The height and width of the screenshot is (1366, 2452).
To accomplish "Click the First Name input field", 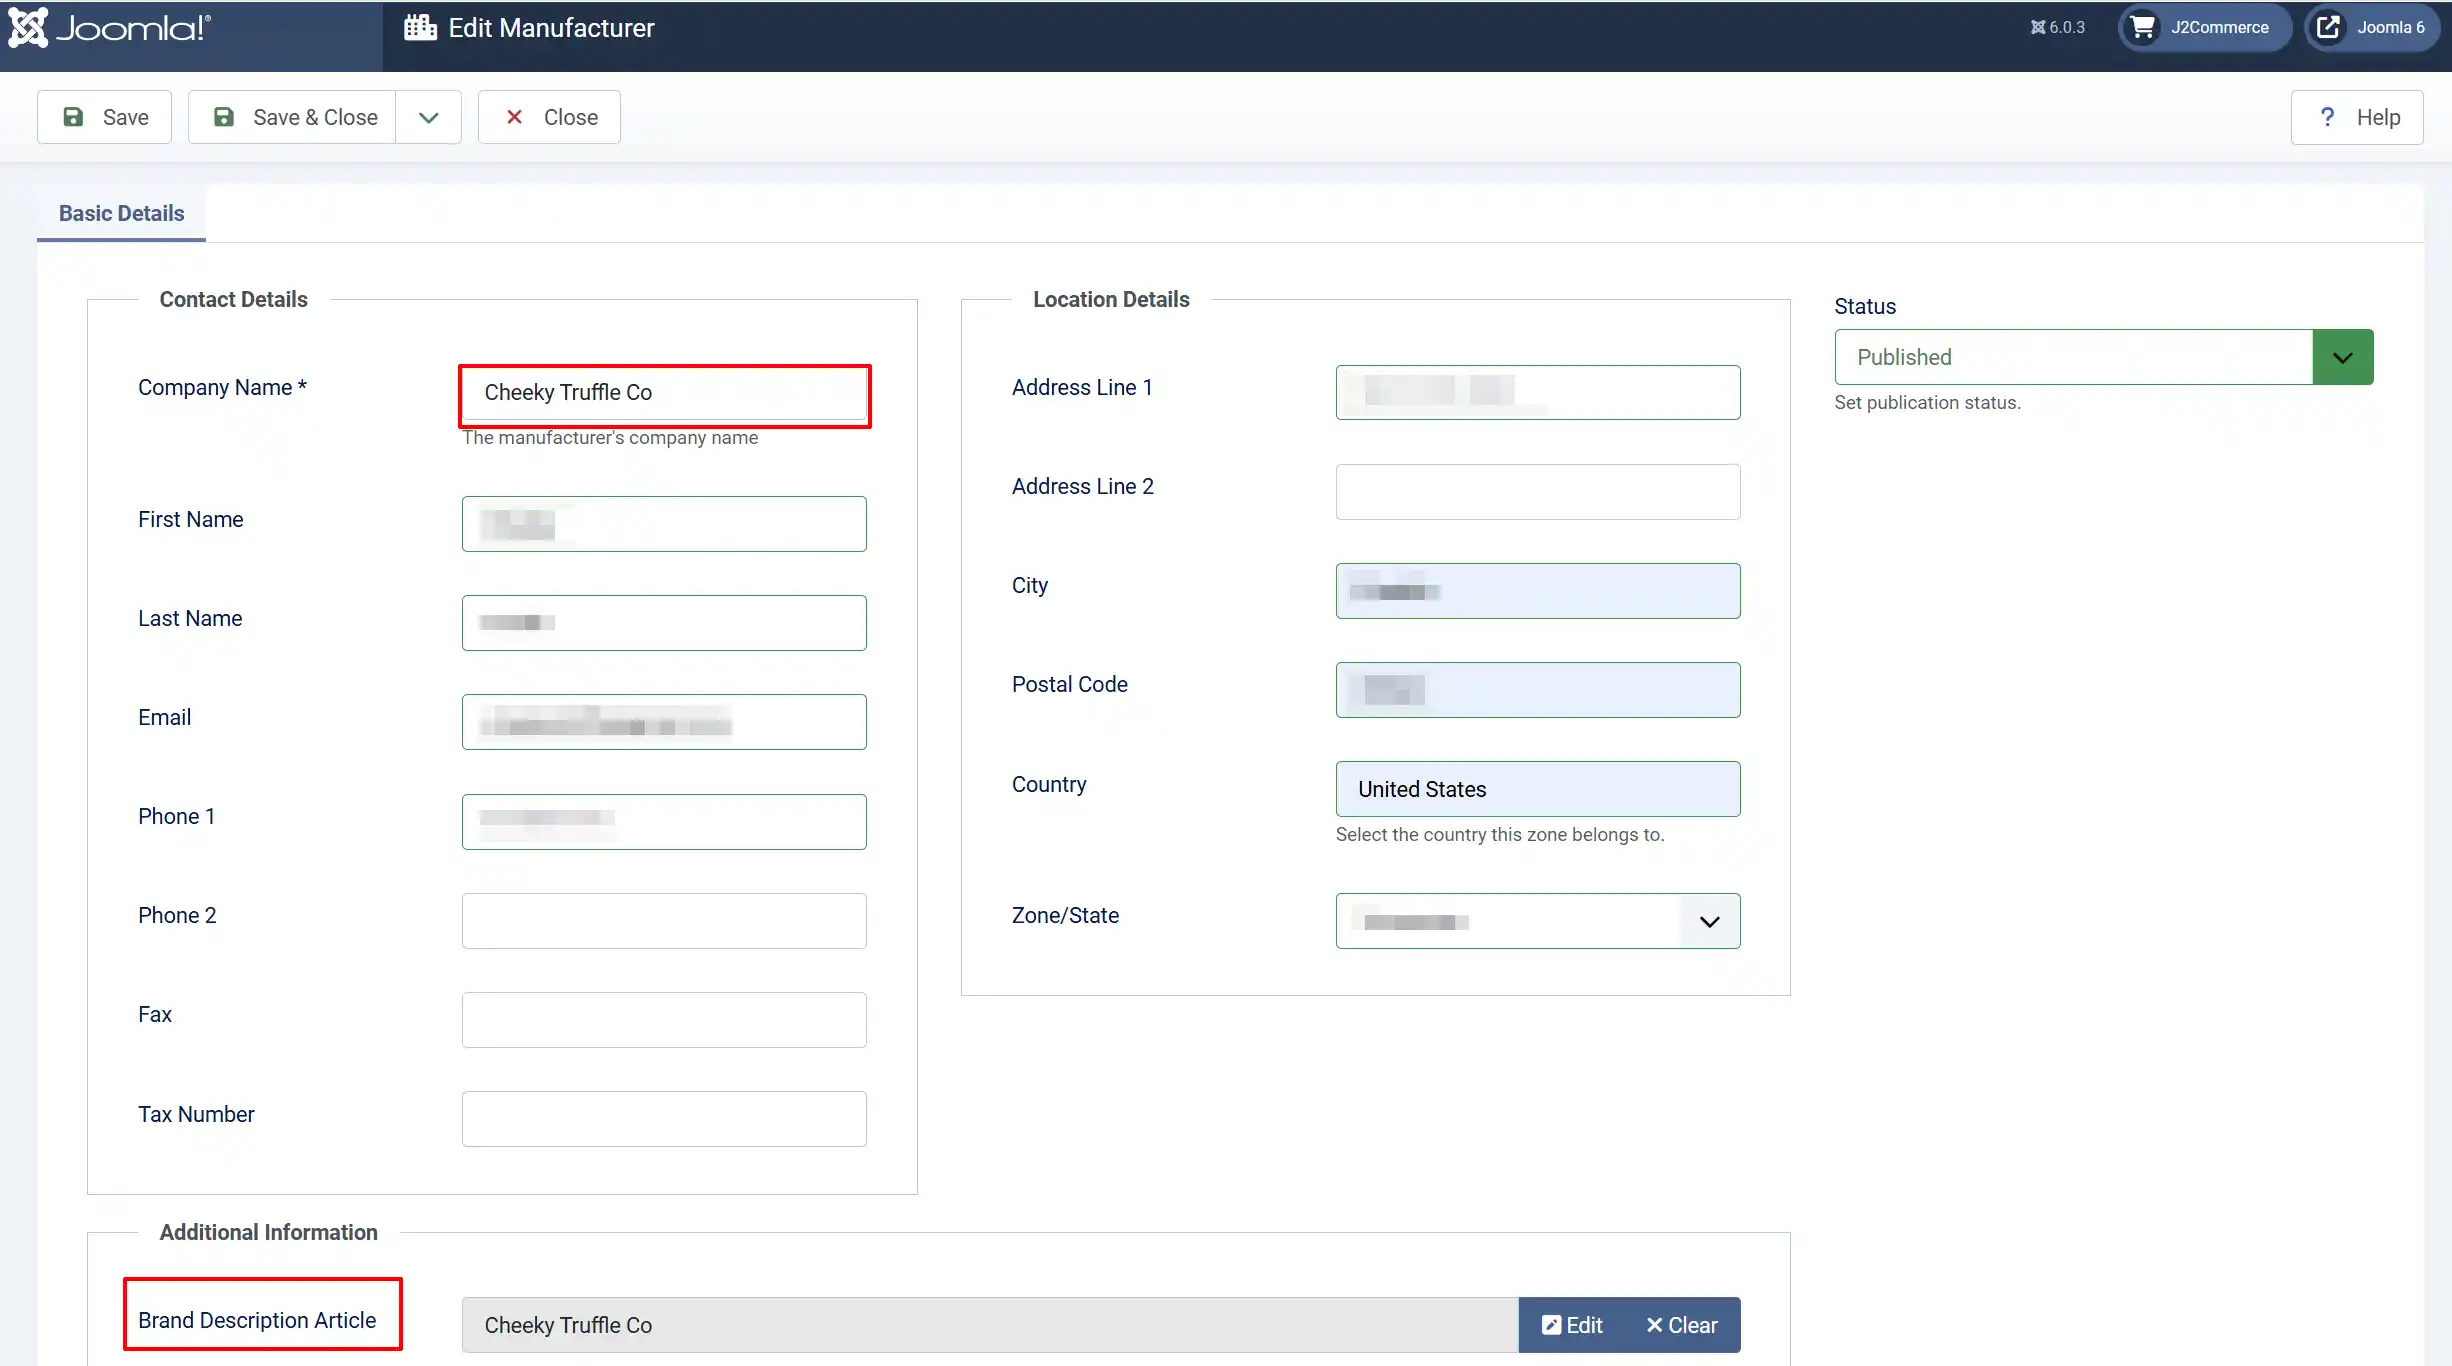I will [664, 524].
